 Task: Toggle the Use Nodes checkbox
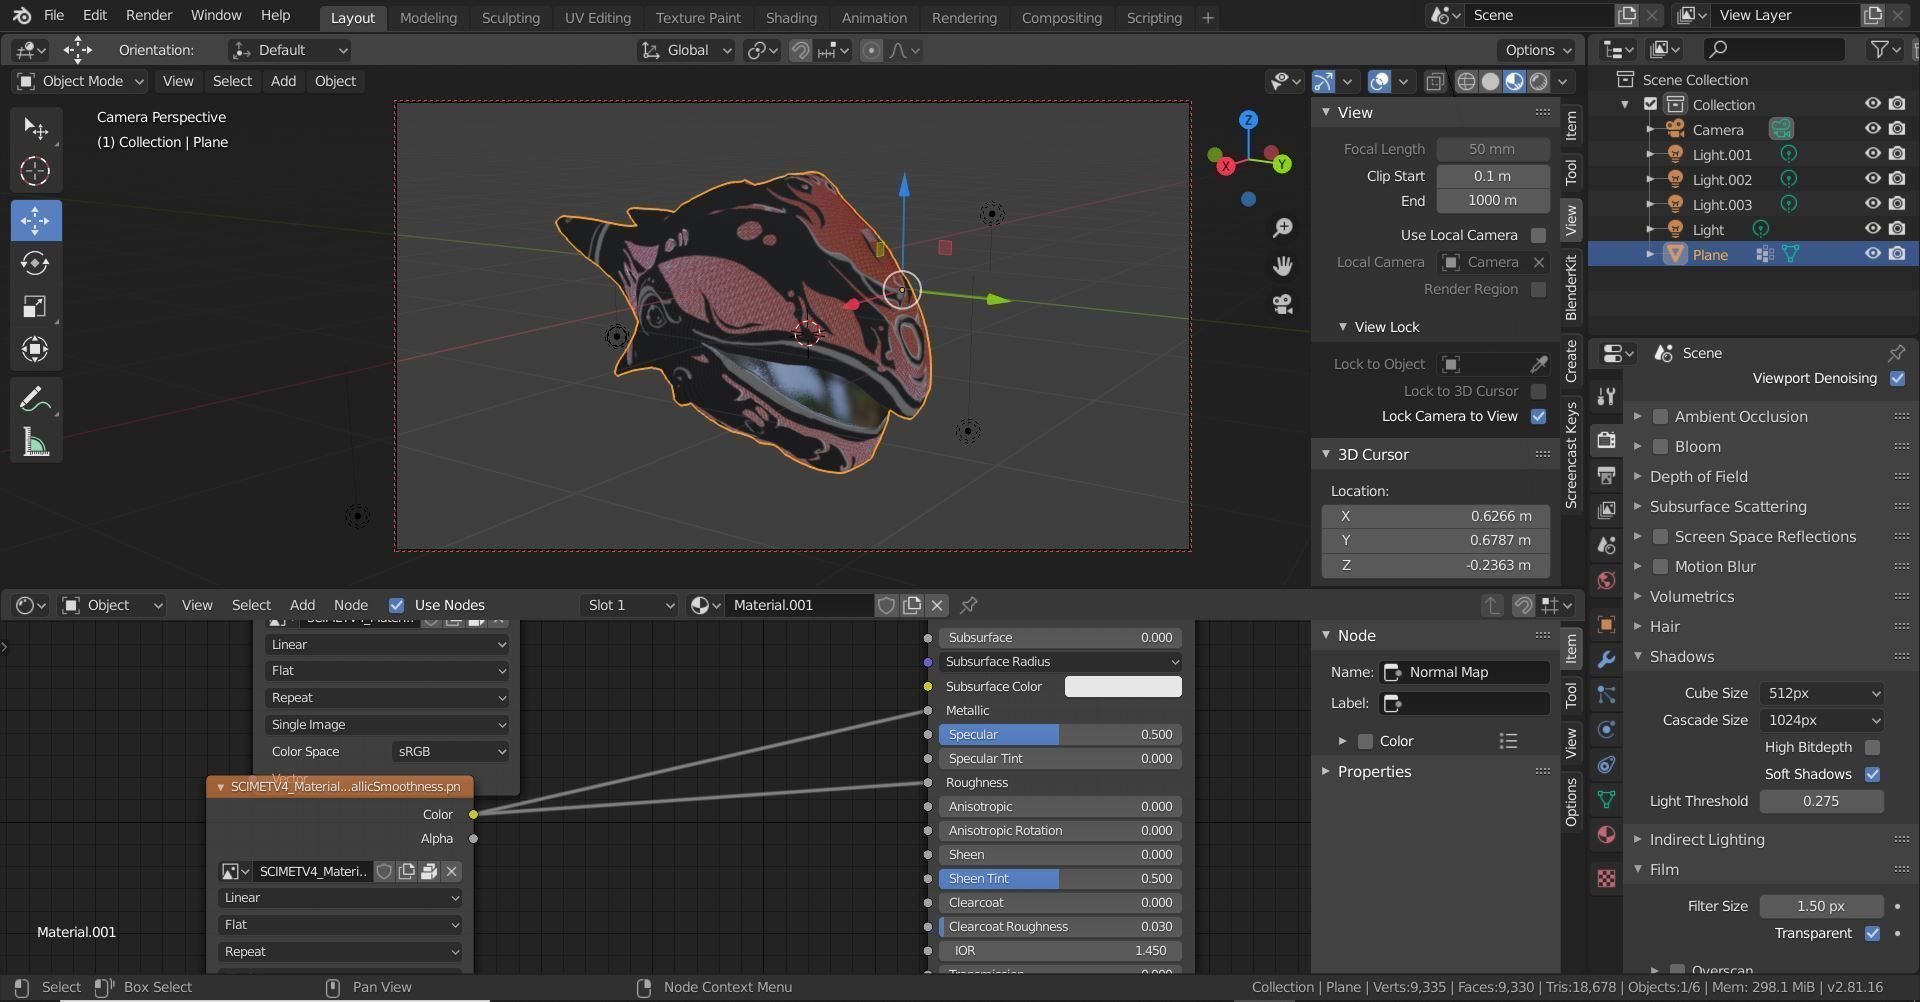(x=396, y=605)
